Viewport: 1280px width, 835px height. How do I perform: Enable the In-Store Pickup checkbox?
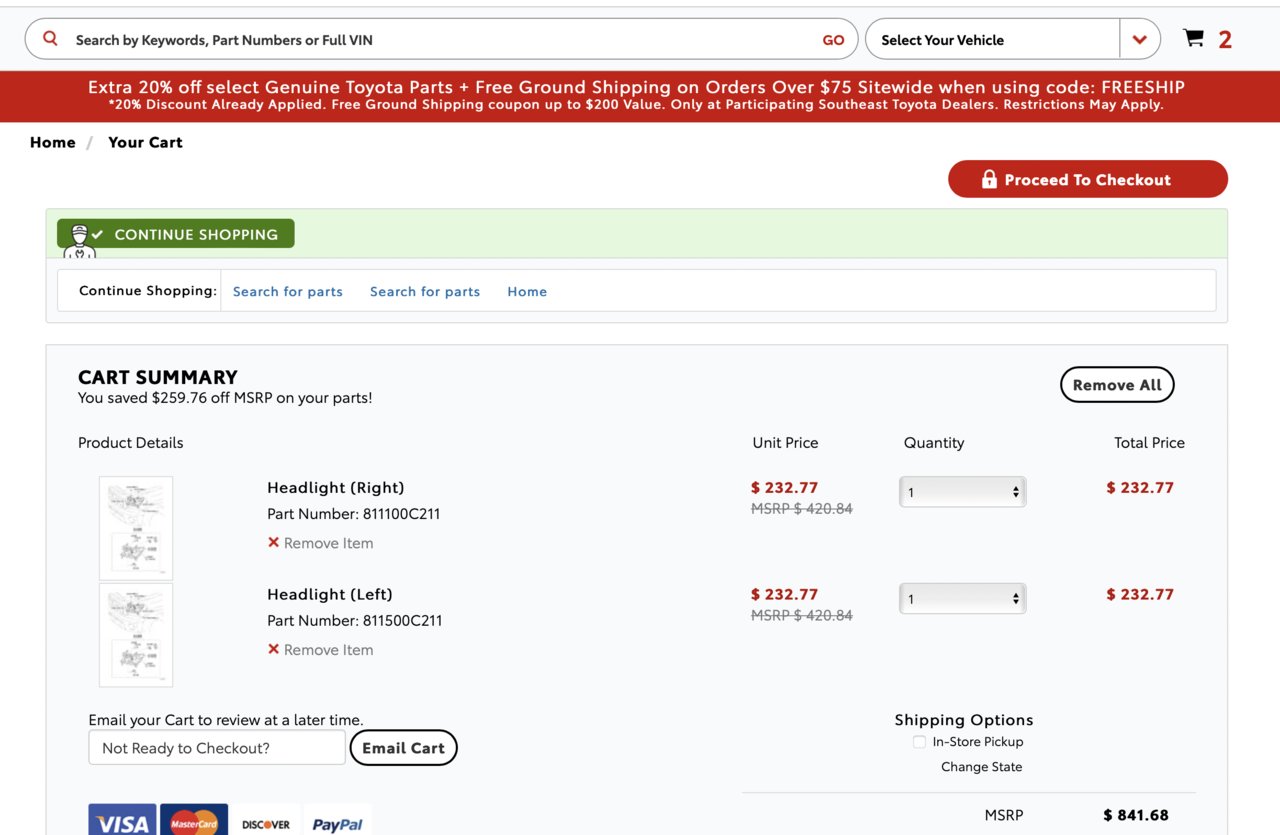click(x=919, y=742)
